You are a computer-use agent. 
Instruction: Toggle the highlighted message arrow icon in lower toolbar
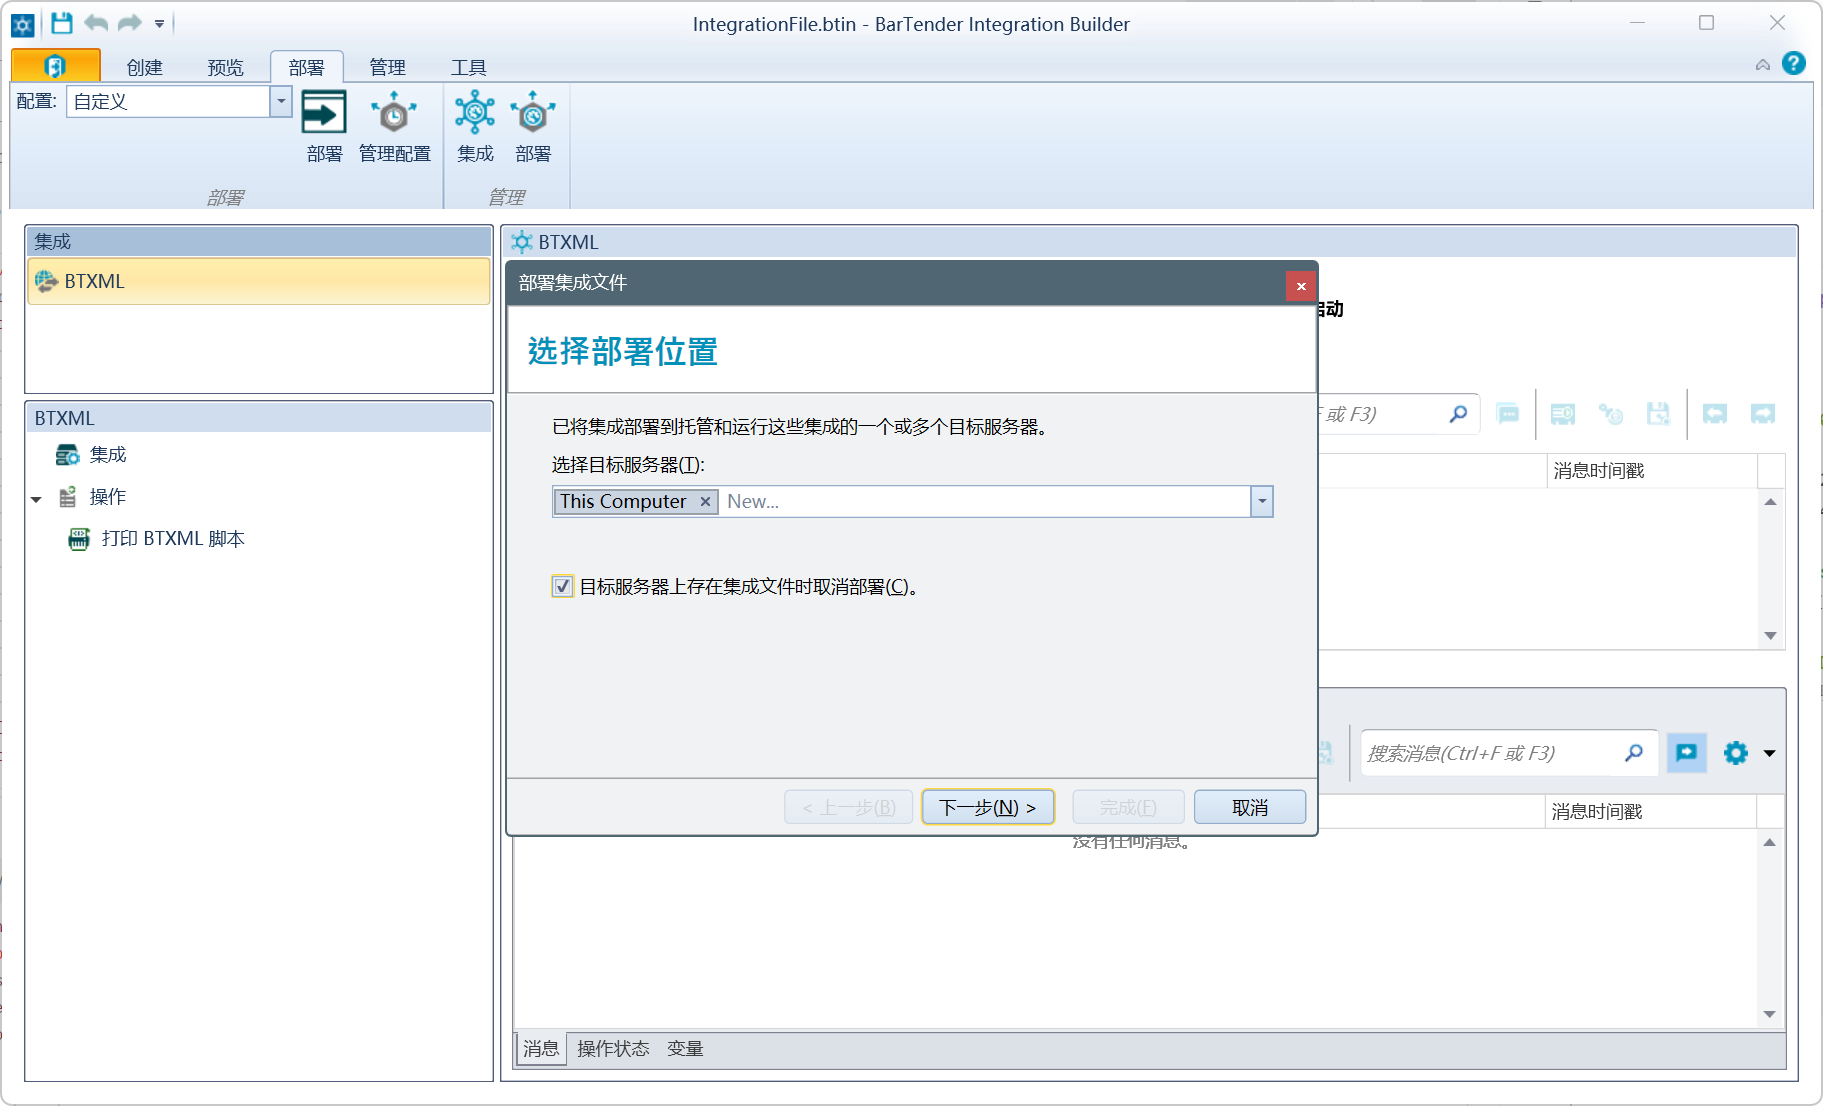pyautogui.click(x=1686, y=753)
